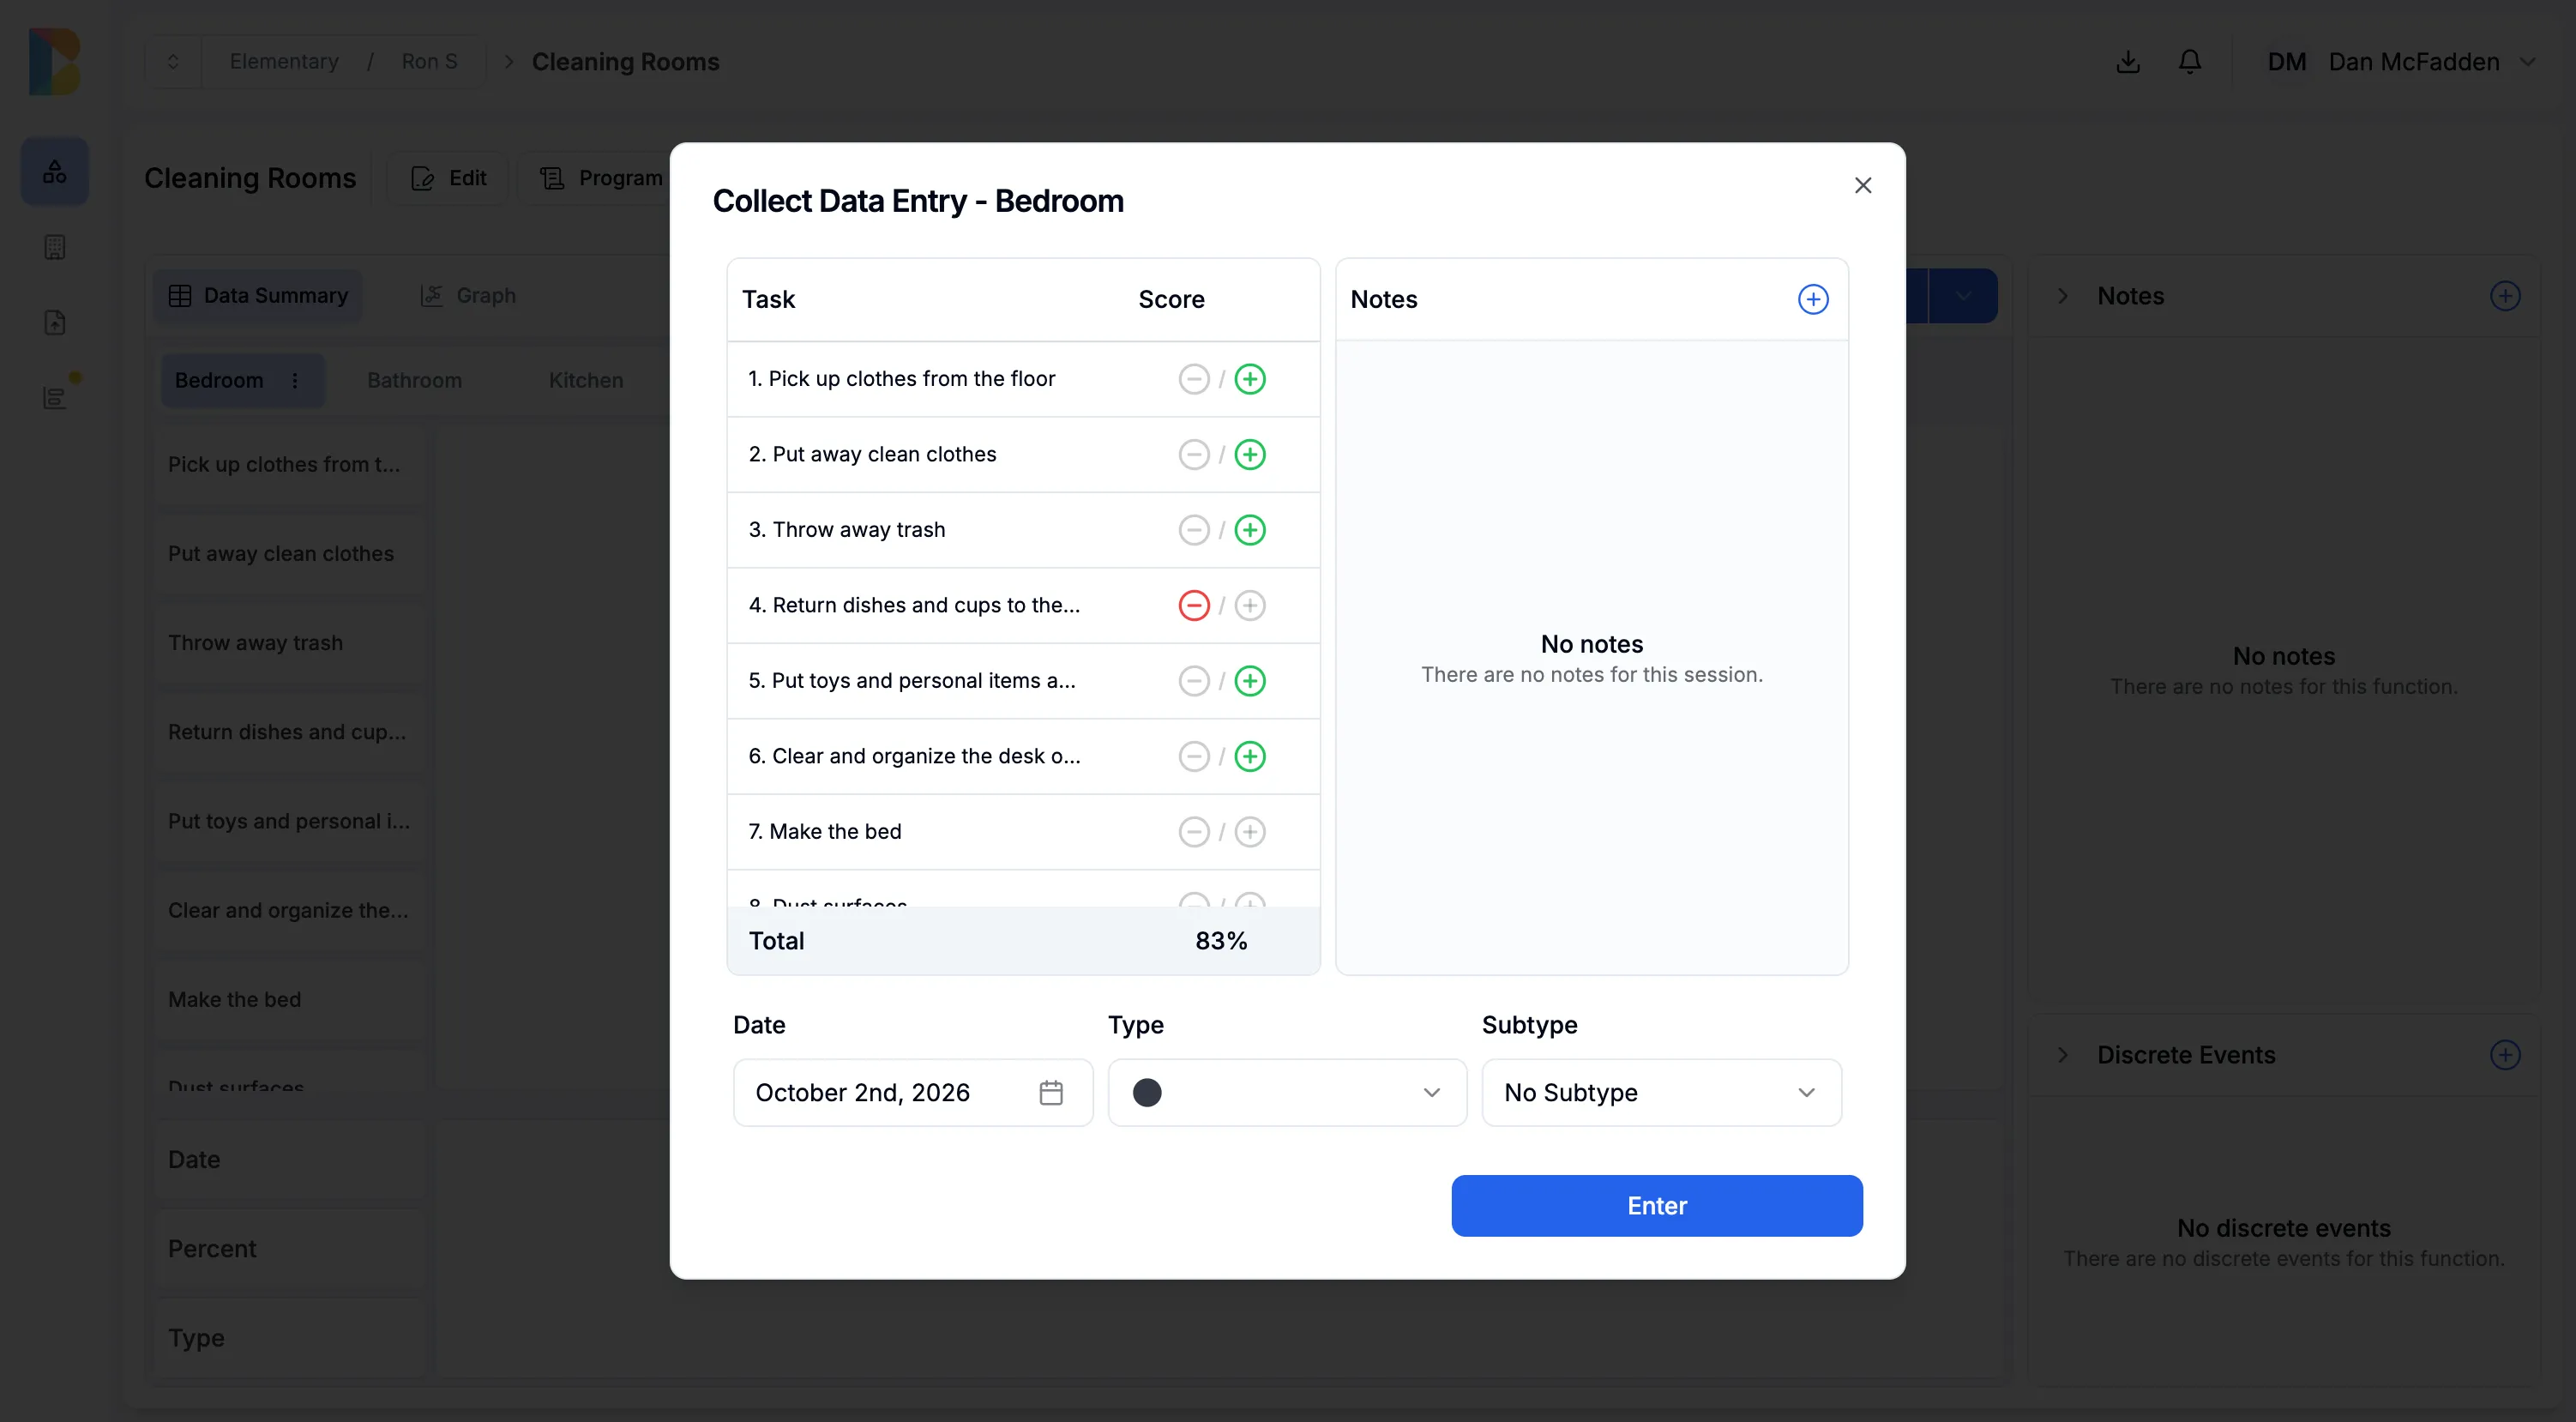Click the dark Type color dot
2576x1422 pixels.
pyautogui.click(x=1147, y=1093)
